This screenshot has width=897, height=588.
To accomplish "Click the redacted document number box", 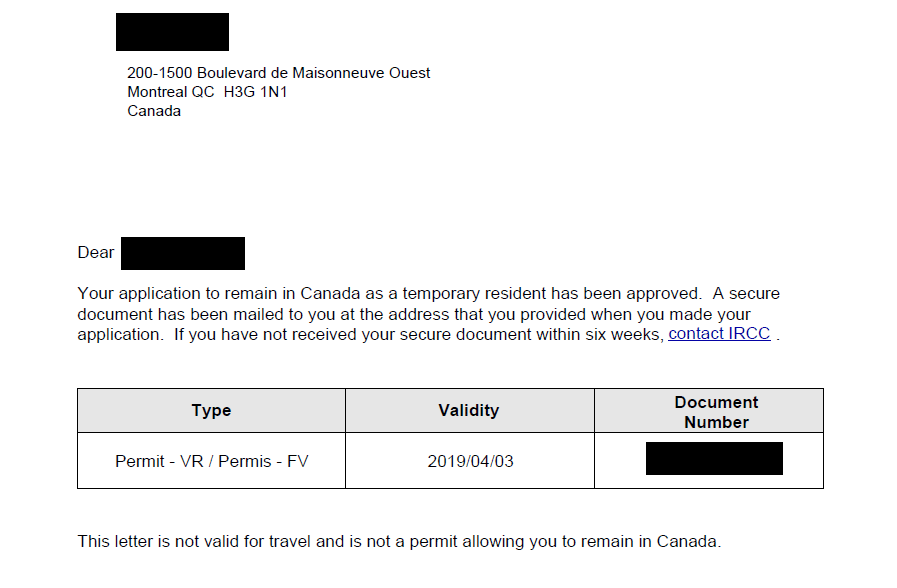I will click(x=714, y=458).
